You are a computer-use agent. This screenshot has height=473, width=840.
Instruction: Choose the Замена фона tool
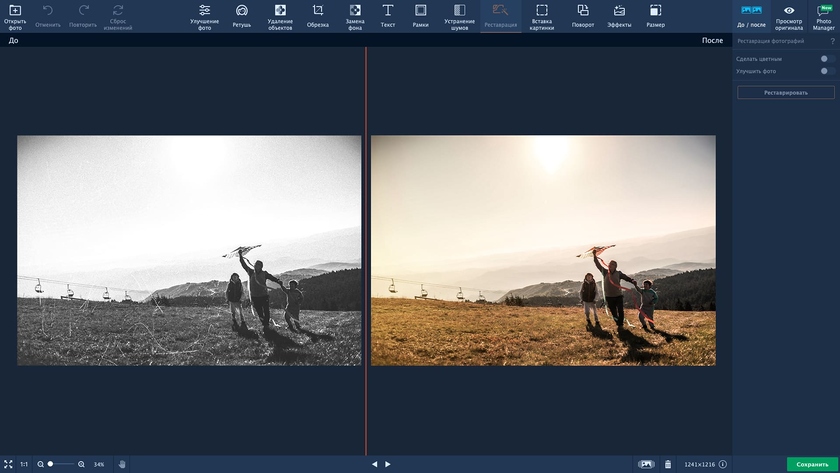coord(355,15)
